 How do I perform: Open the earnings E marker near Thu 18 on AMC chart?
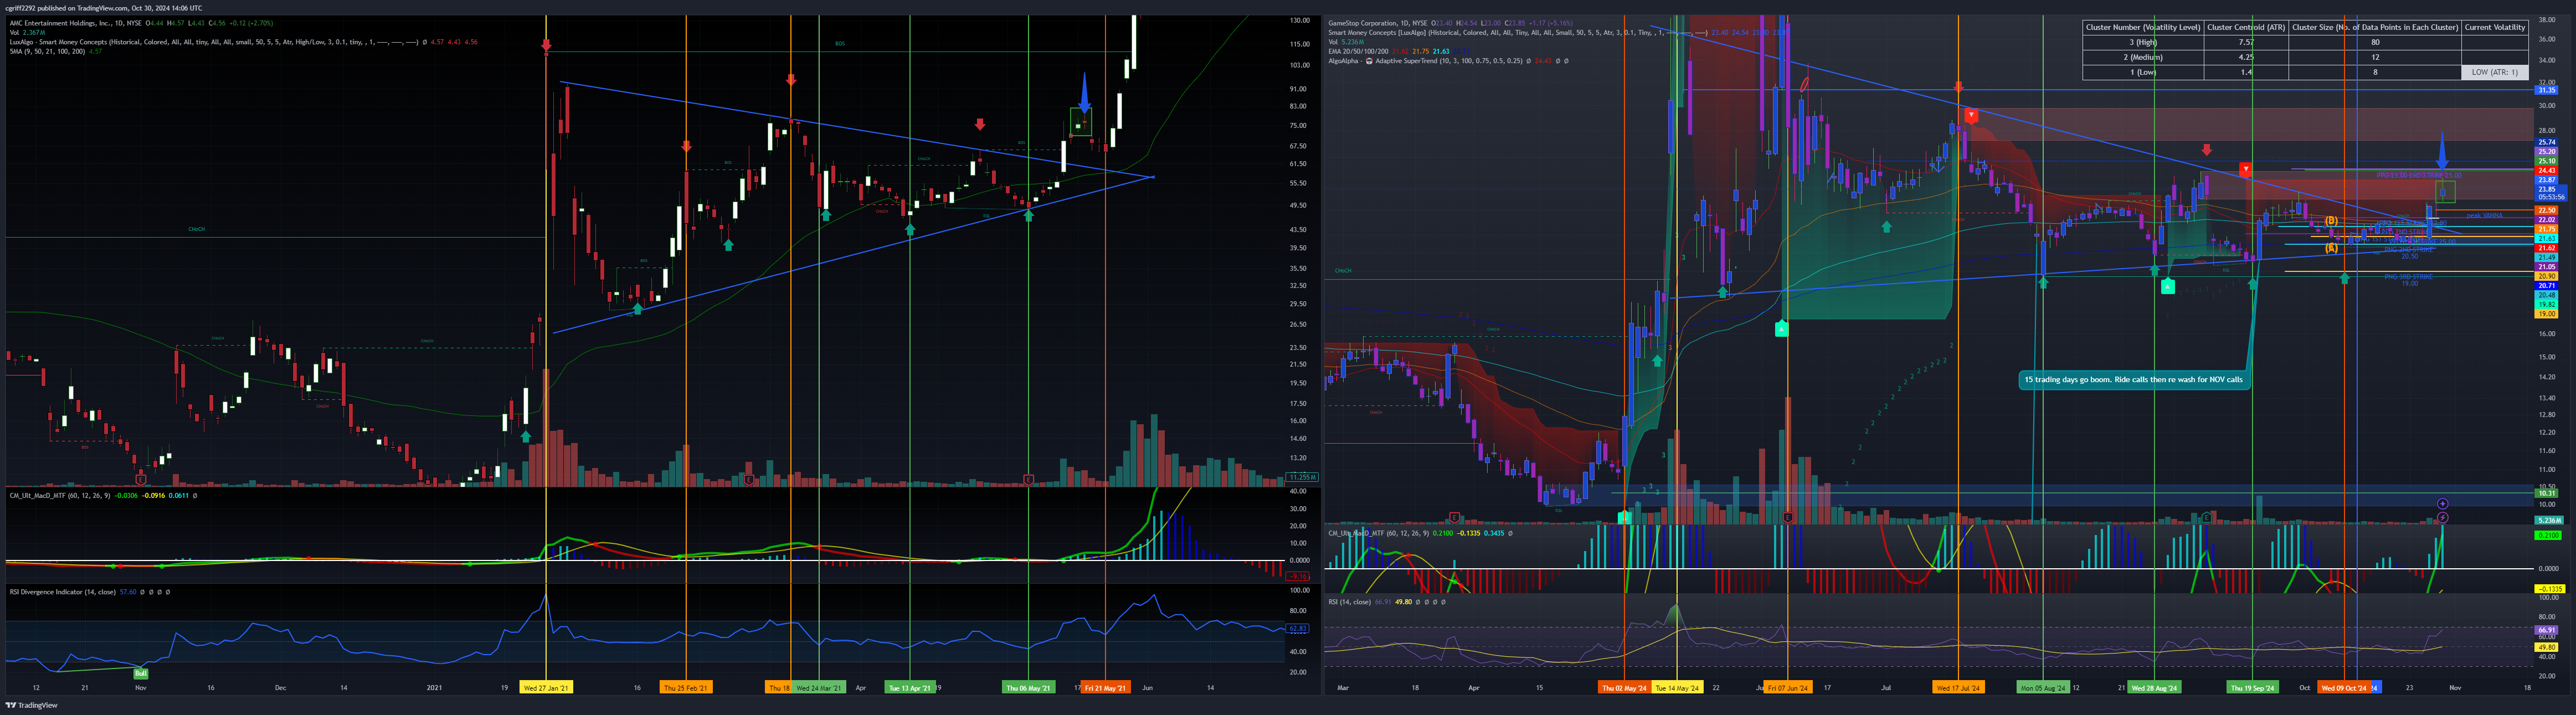(749, 480)
